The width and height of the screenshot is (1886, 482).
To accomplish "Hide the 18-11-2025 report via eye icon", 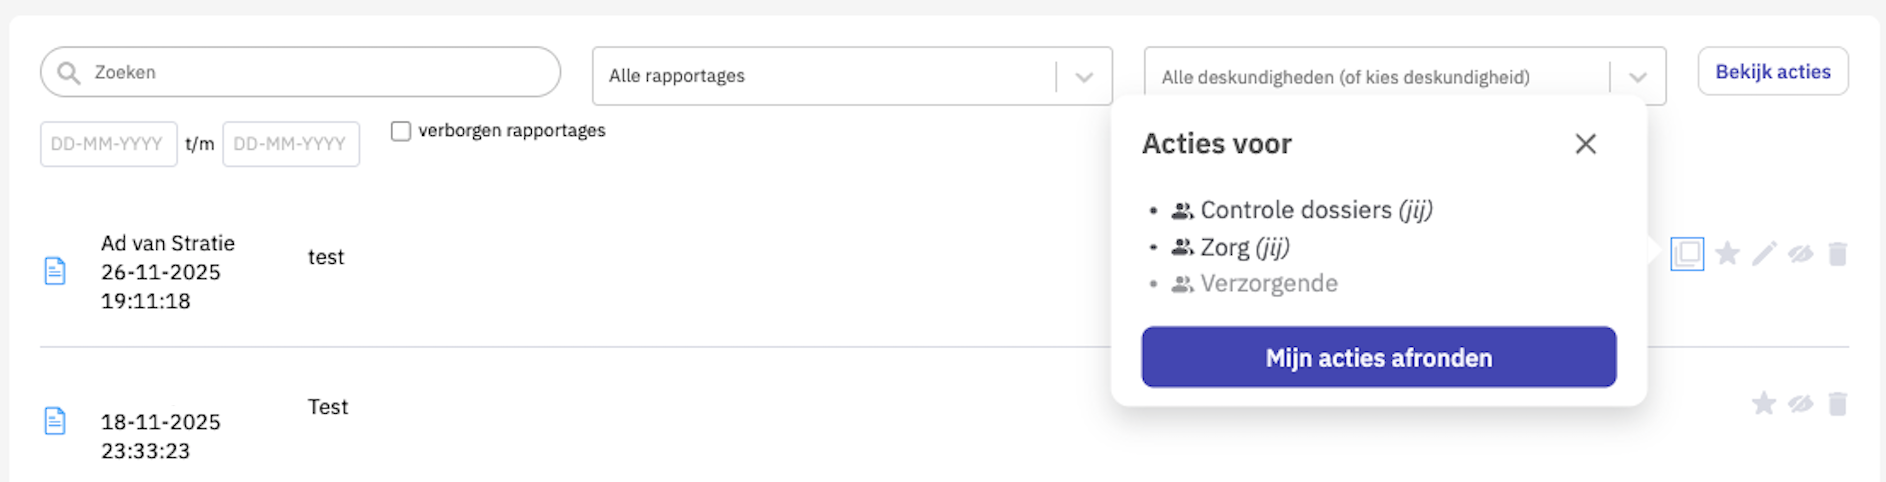I will tap(1801, 404).
